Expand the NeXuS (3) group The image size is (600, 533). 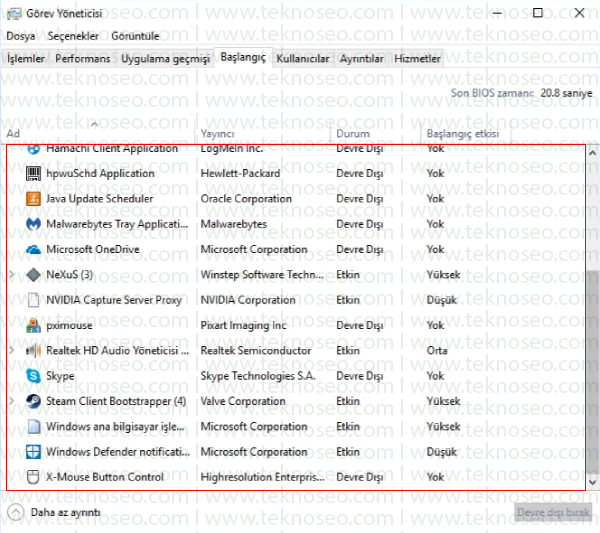pyautogui.click(x=11, y=274)
